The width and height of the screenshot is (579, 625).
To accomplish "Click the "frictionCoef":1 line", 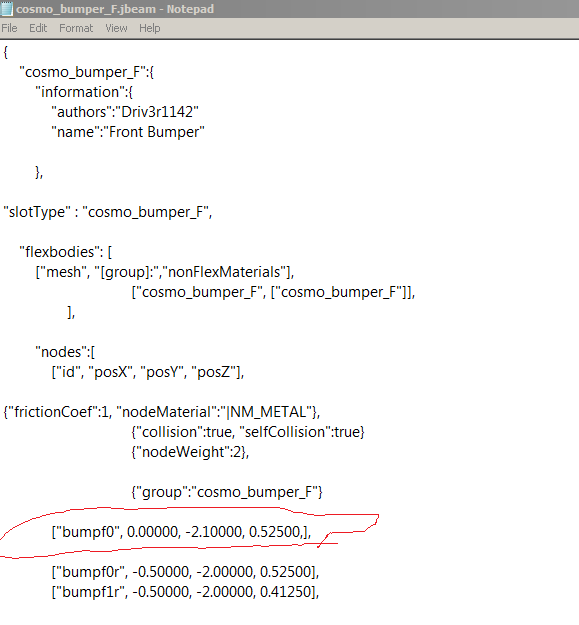I will pos(161,412).
